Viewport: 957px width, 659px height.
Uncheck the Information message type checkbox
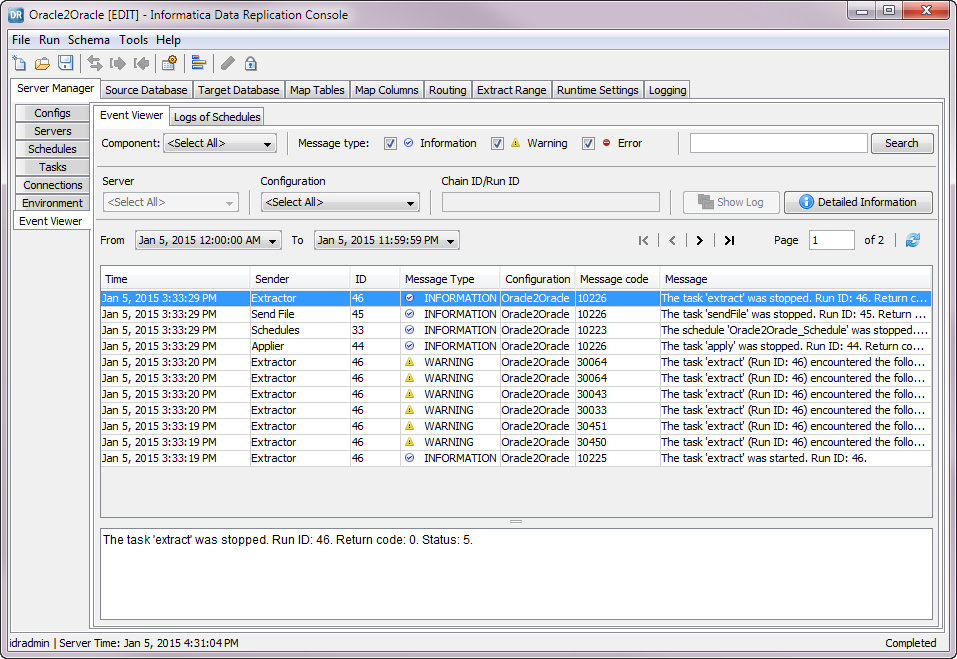[391, 143]
